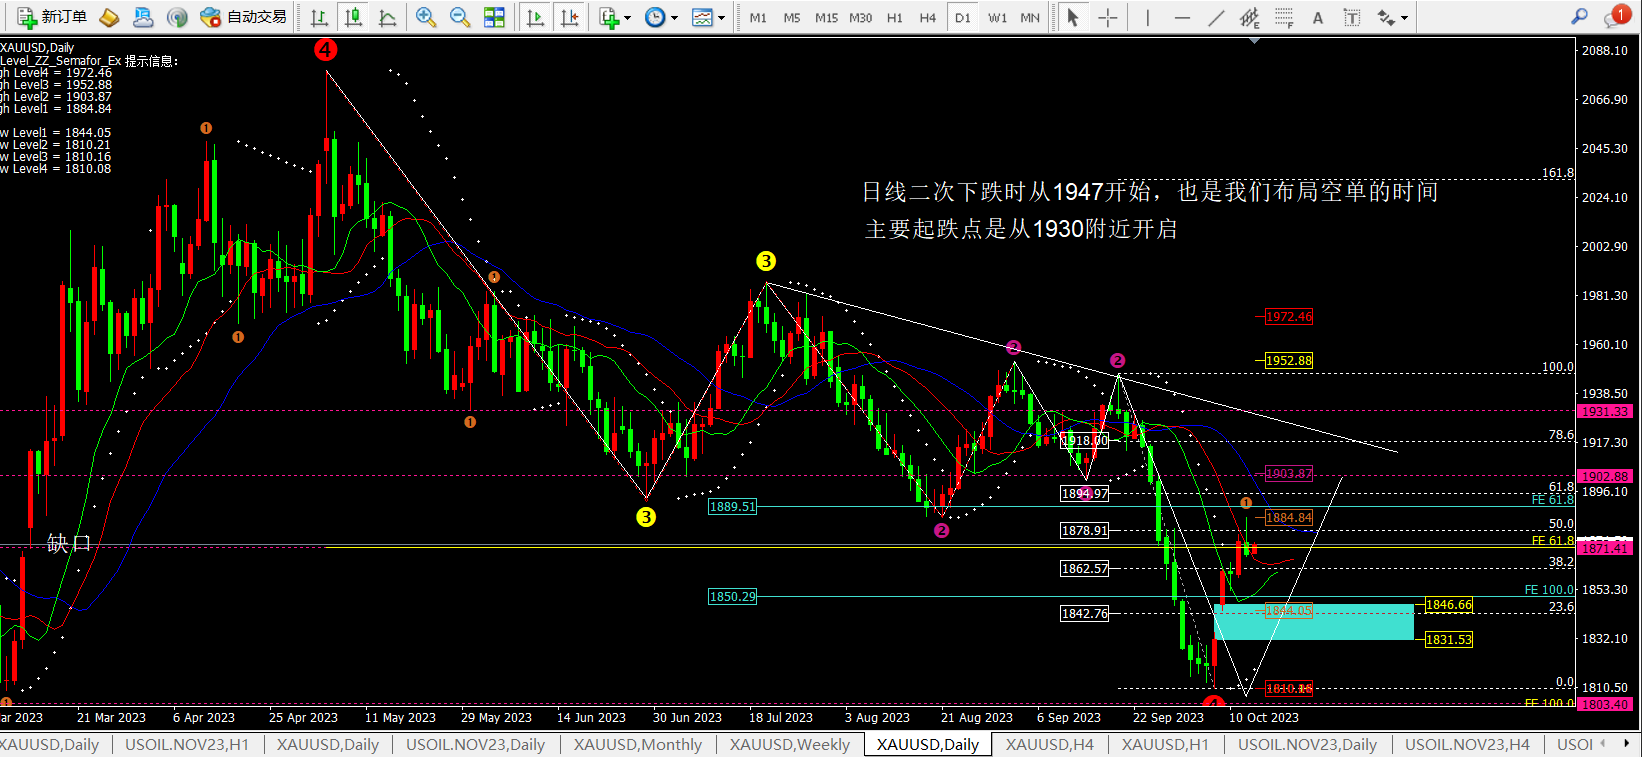This screenshot has width=1642, height=757.
Task: Select the trendline drawing tool
Action: point(1216,17)
